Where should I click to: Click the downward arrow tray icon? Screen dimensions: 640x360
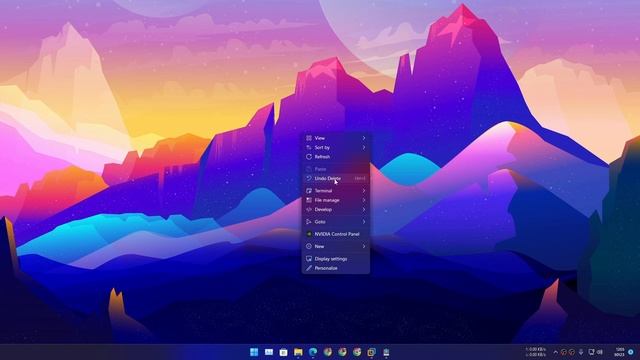click(580, 352)
